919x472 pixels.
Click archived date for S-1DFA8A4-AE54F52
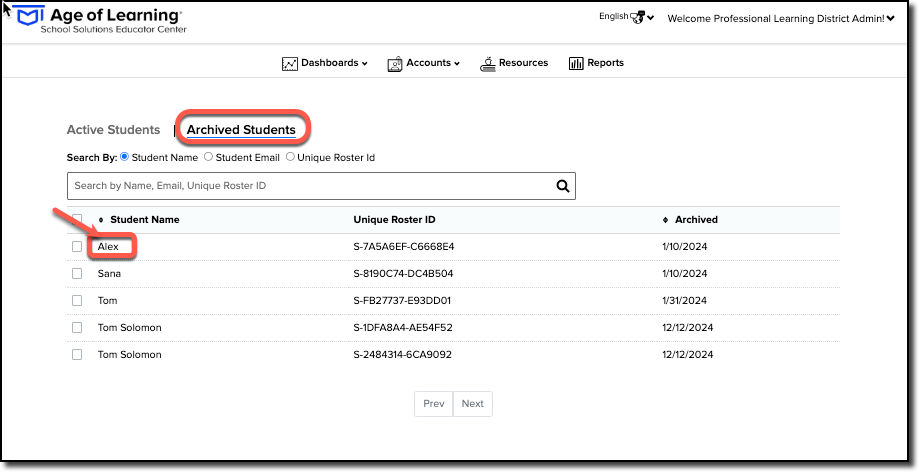688,327
